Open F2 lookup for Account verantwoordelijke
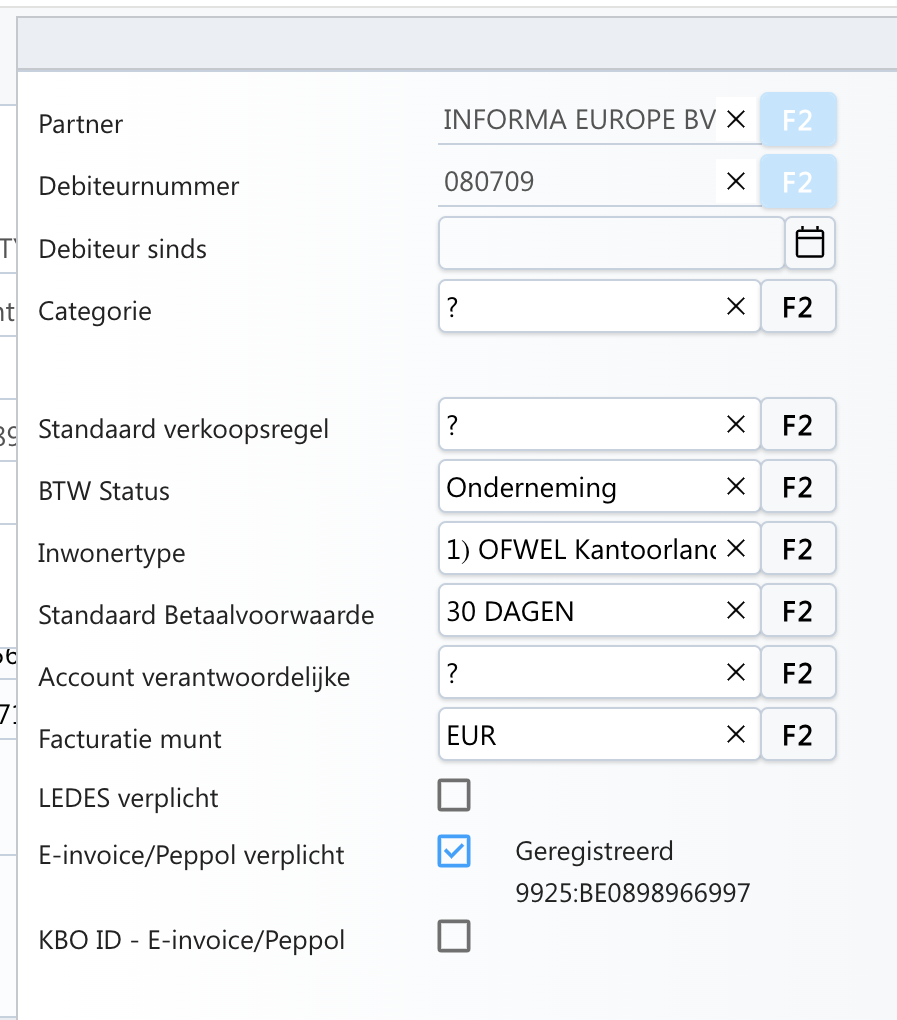This screenshot has height=1020, width=897. click(x=797, y=673)
